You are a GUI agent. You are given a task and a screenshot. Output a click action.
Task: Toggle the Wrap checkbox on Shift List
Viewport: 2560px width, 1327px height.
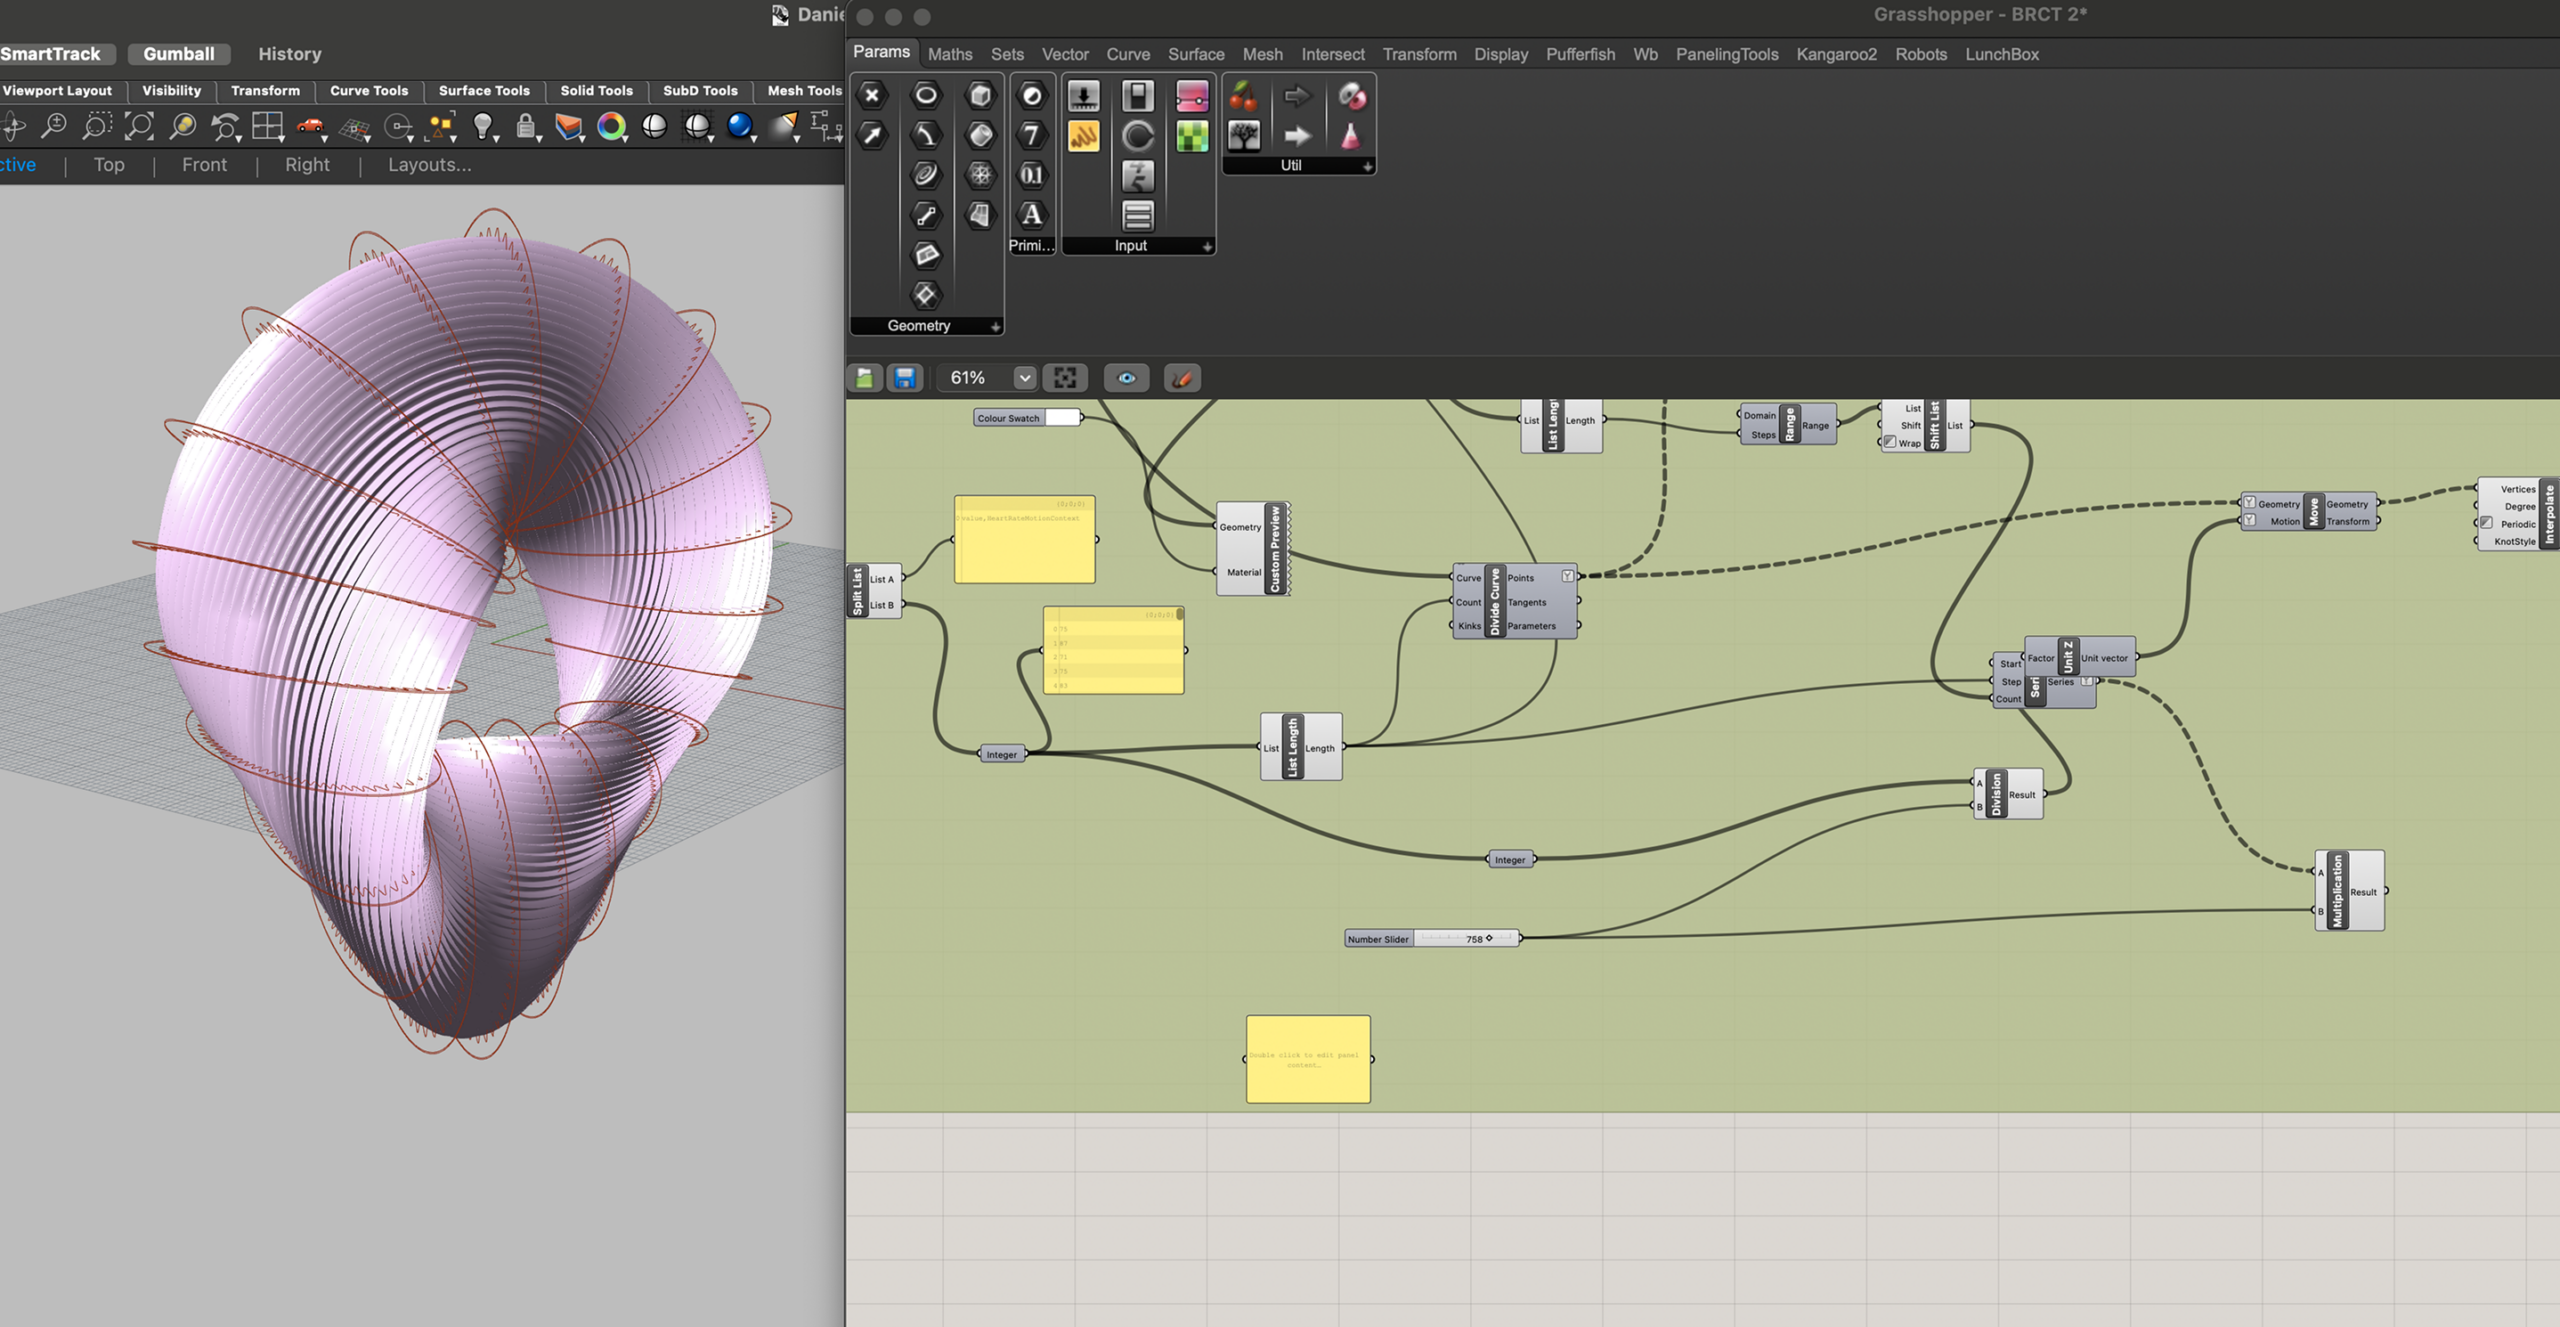coord(1890,442)
